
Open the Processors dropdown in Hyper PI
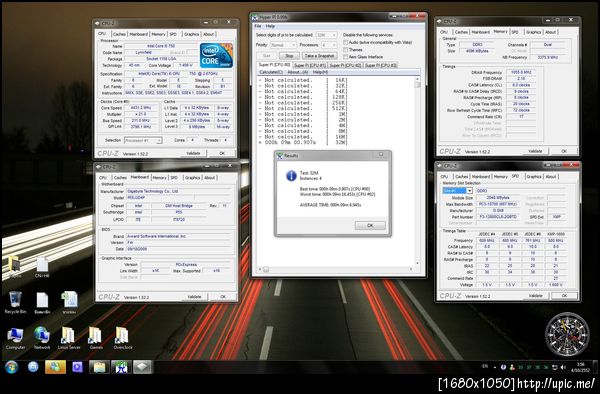(x=329, y=45)
